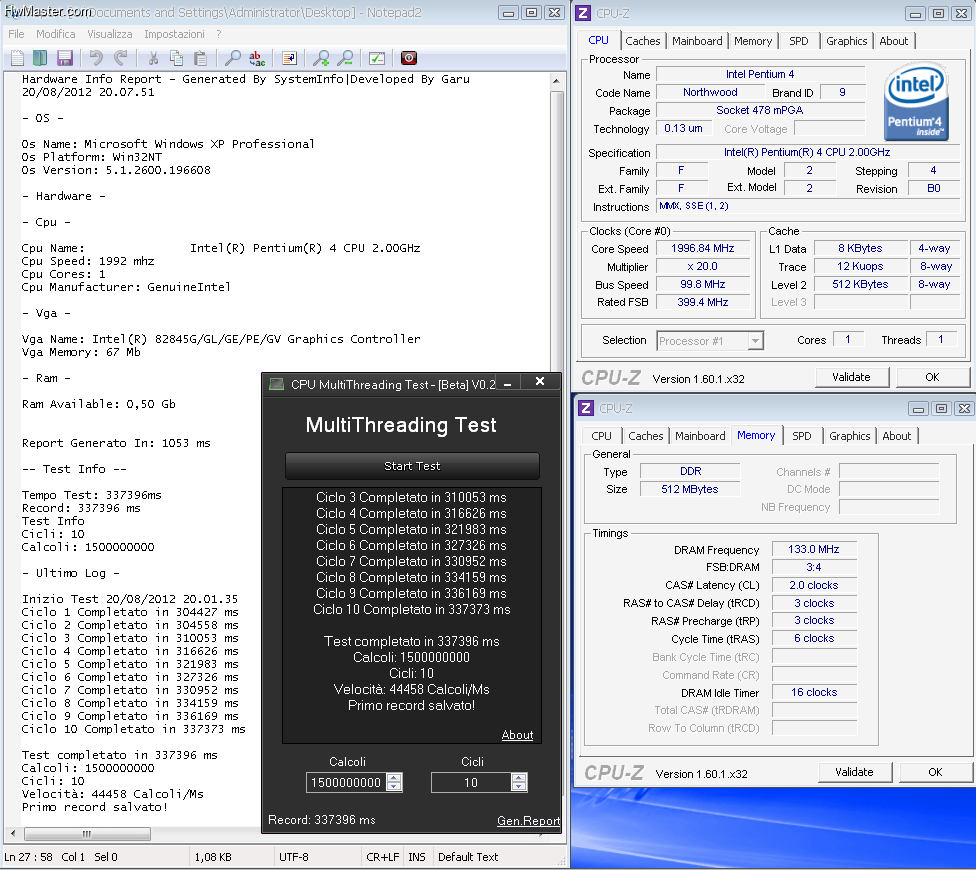The height and width of the screenshot is (870, 976).
Task: Open the ? help menu in Notepad2
Action: tap(218, 34)
